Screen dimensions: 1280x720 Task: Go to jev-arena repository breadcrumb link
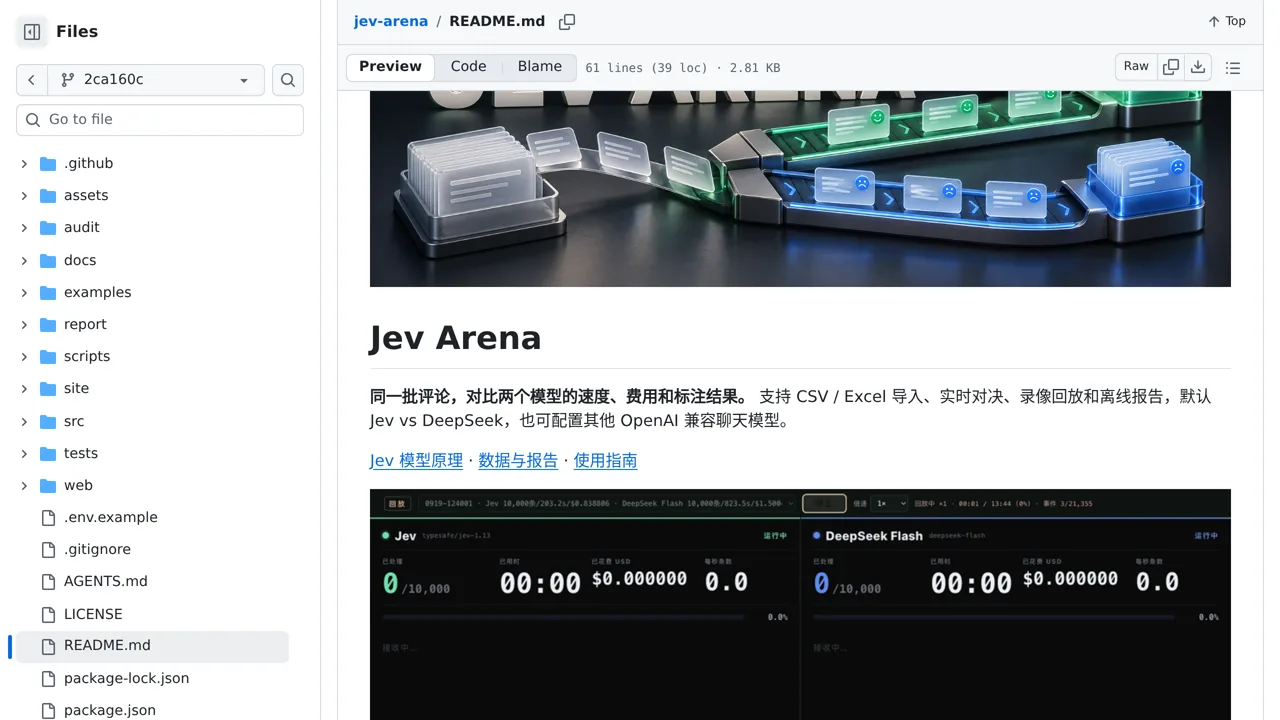(x=391, y=21)
